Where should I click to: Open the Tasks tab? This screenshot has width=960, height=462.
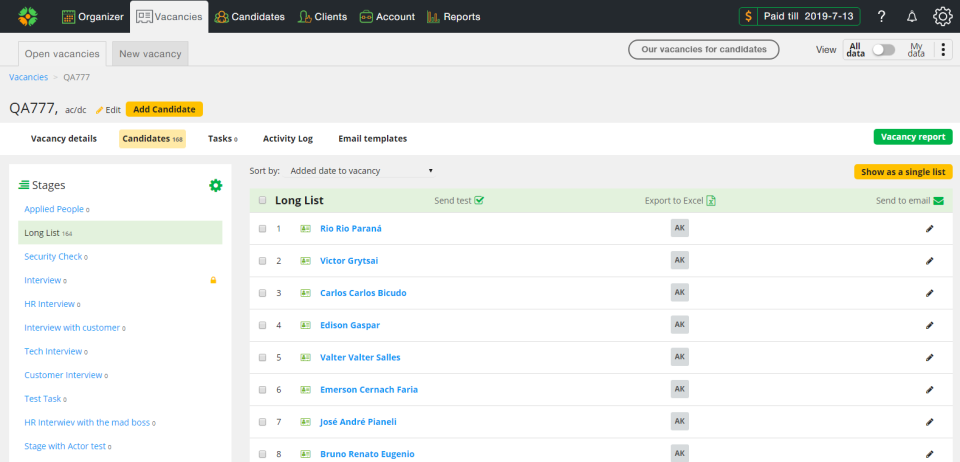(223, 139)
